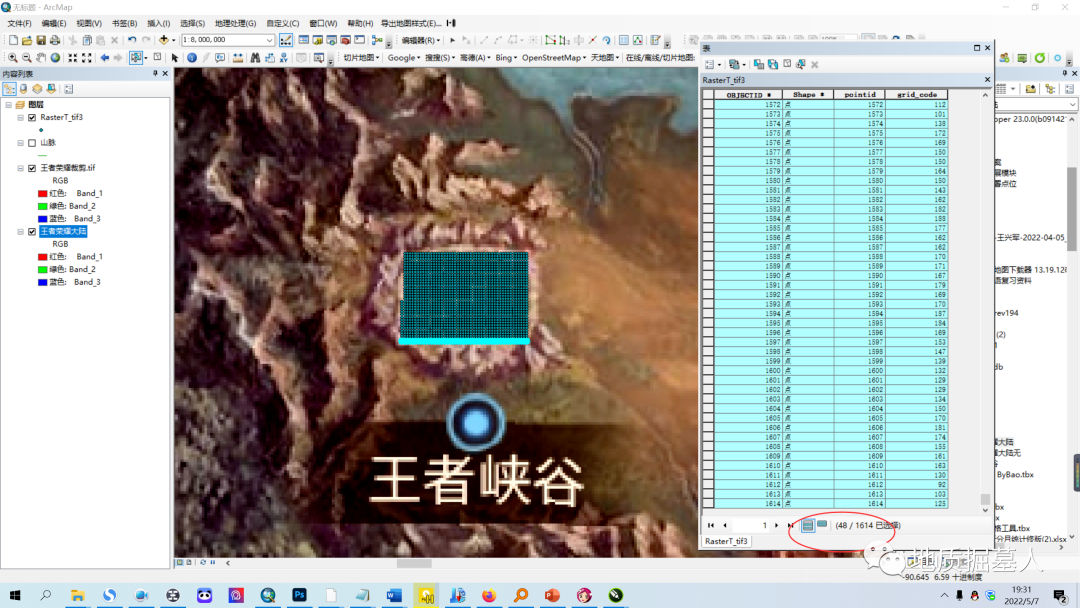Click the Fixed Zoom In arrows icon
The width and height of the screenshot is (1080, 608).
pyautogui.click(x=72, y=58)
